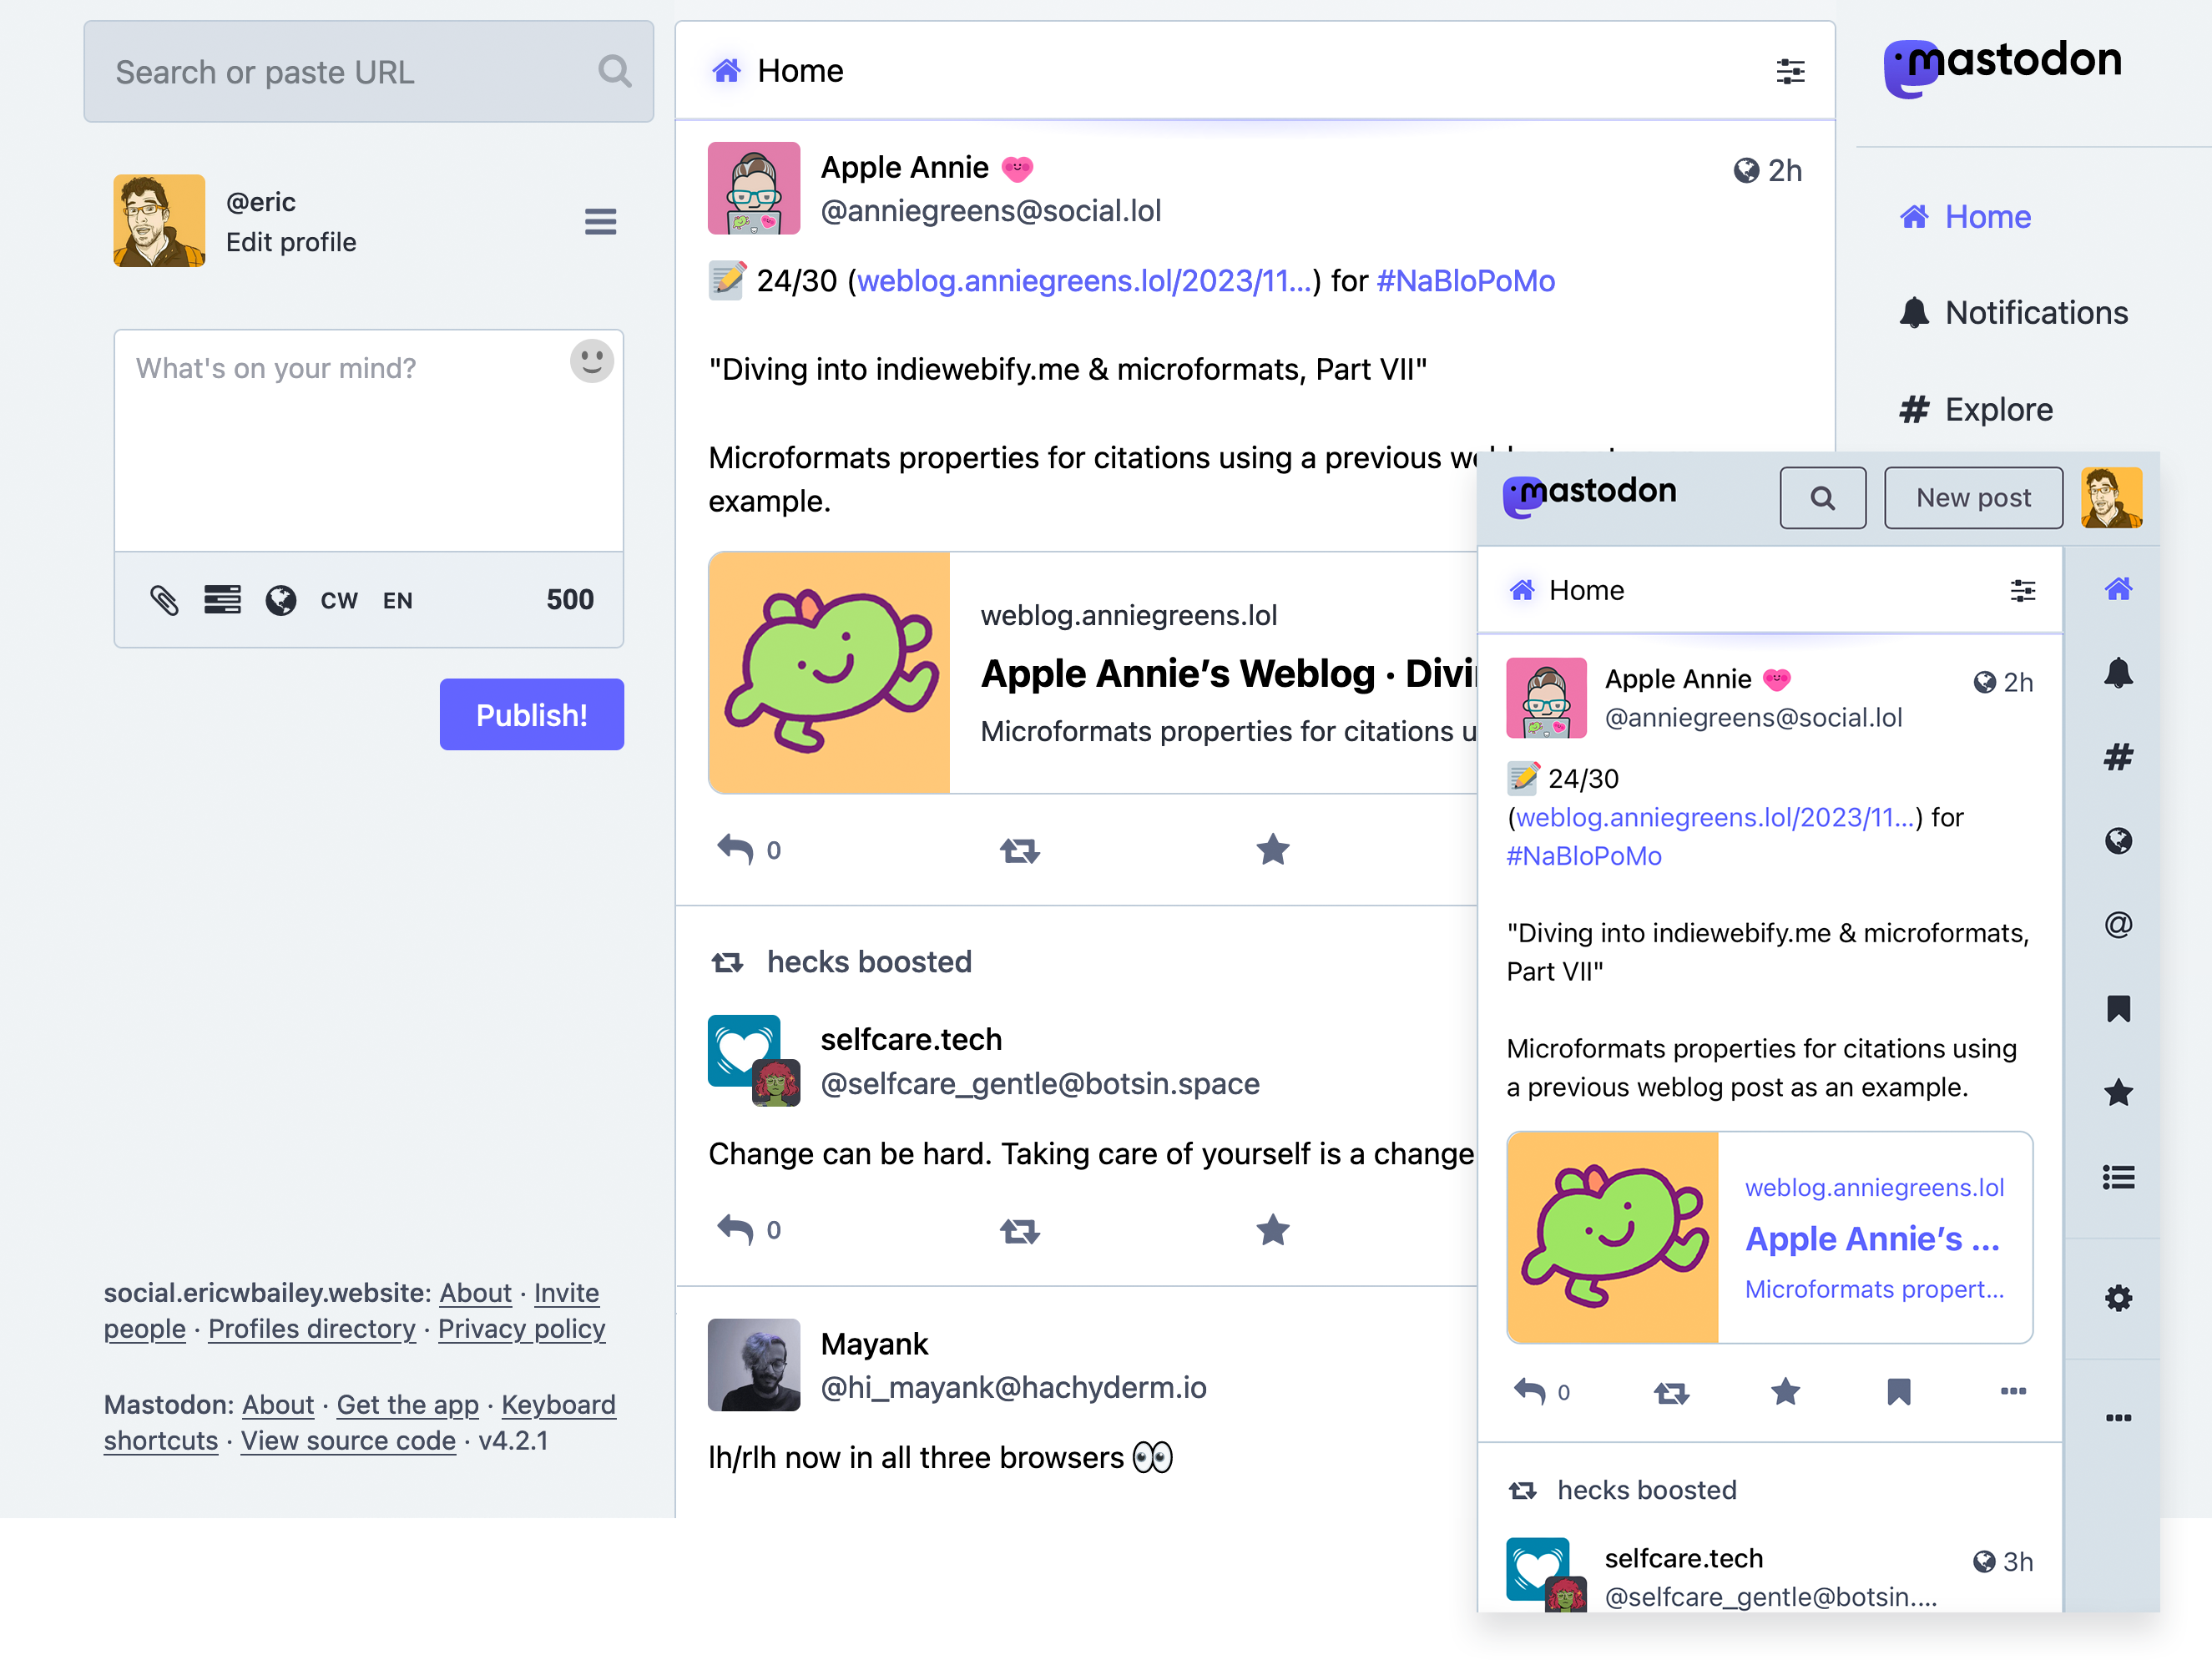Open Bookmarks icon in small window sidebar
Screen dimensions: 2212x1660
(x=2118, y=1009)
